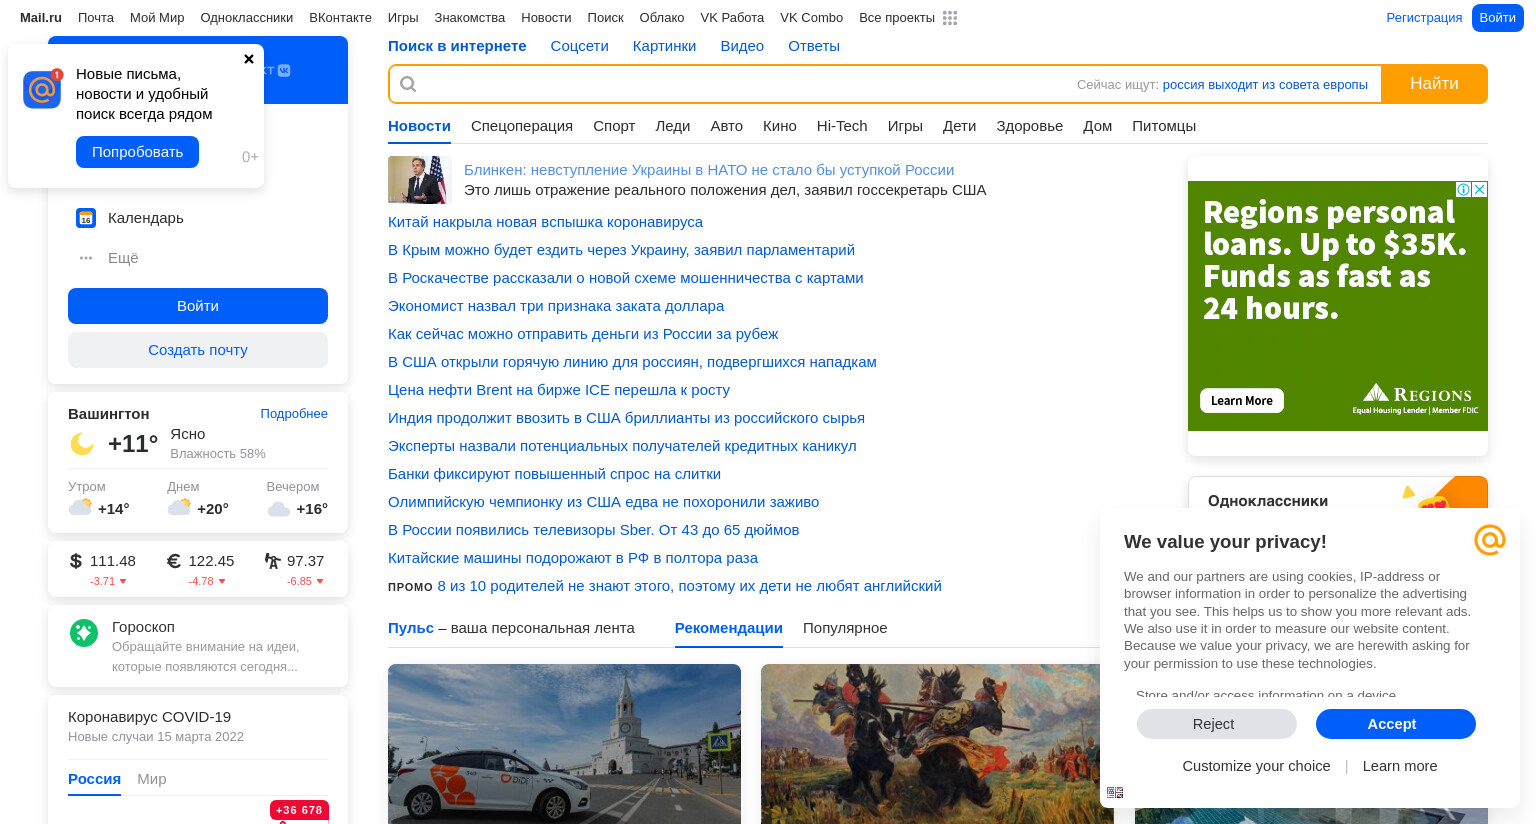Click 'Регистрация' link in the top bar
This screenshot has width=1536, height=824.
coord(1424,18)
